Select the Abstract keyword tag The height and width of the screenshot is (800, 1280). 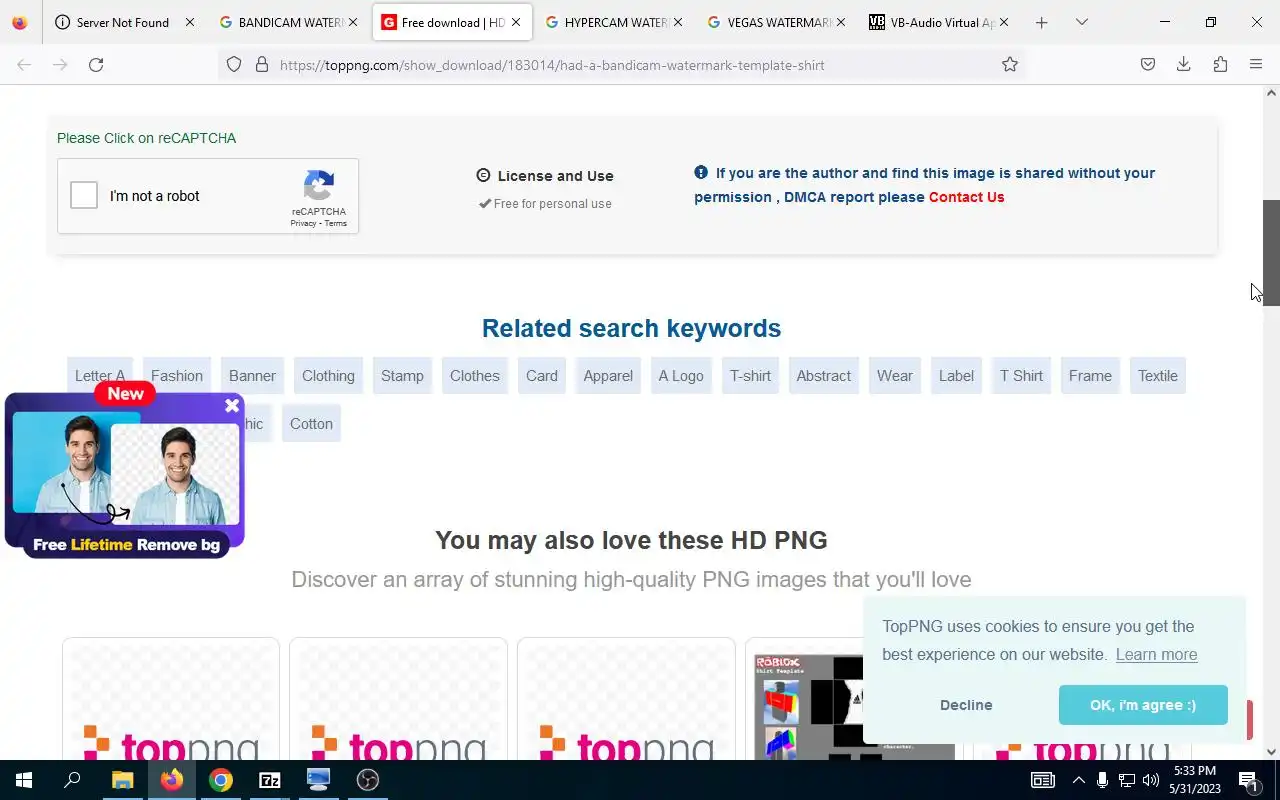824,376
